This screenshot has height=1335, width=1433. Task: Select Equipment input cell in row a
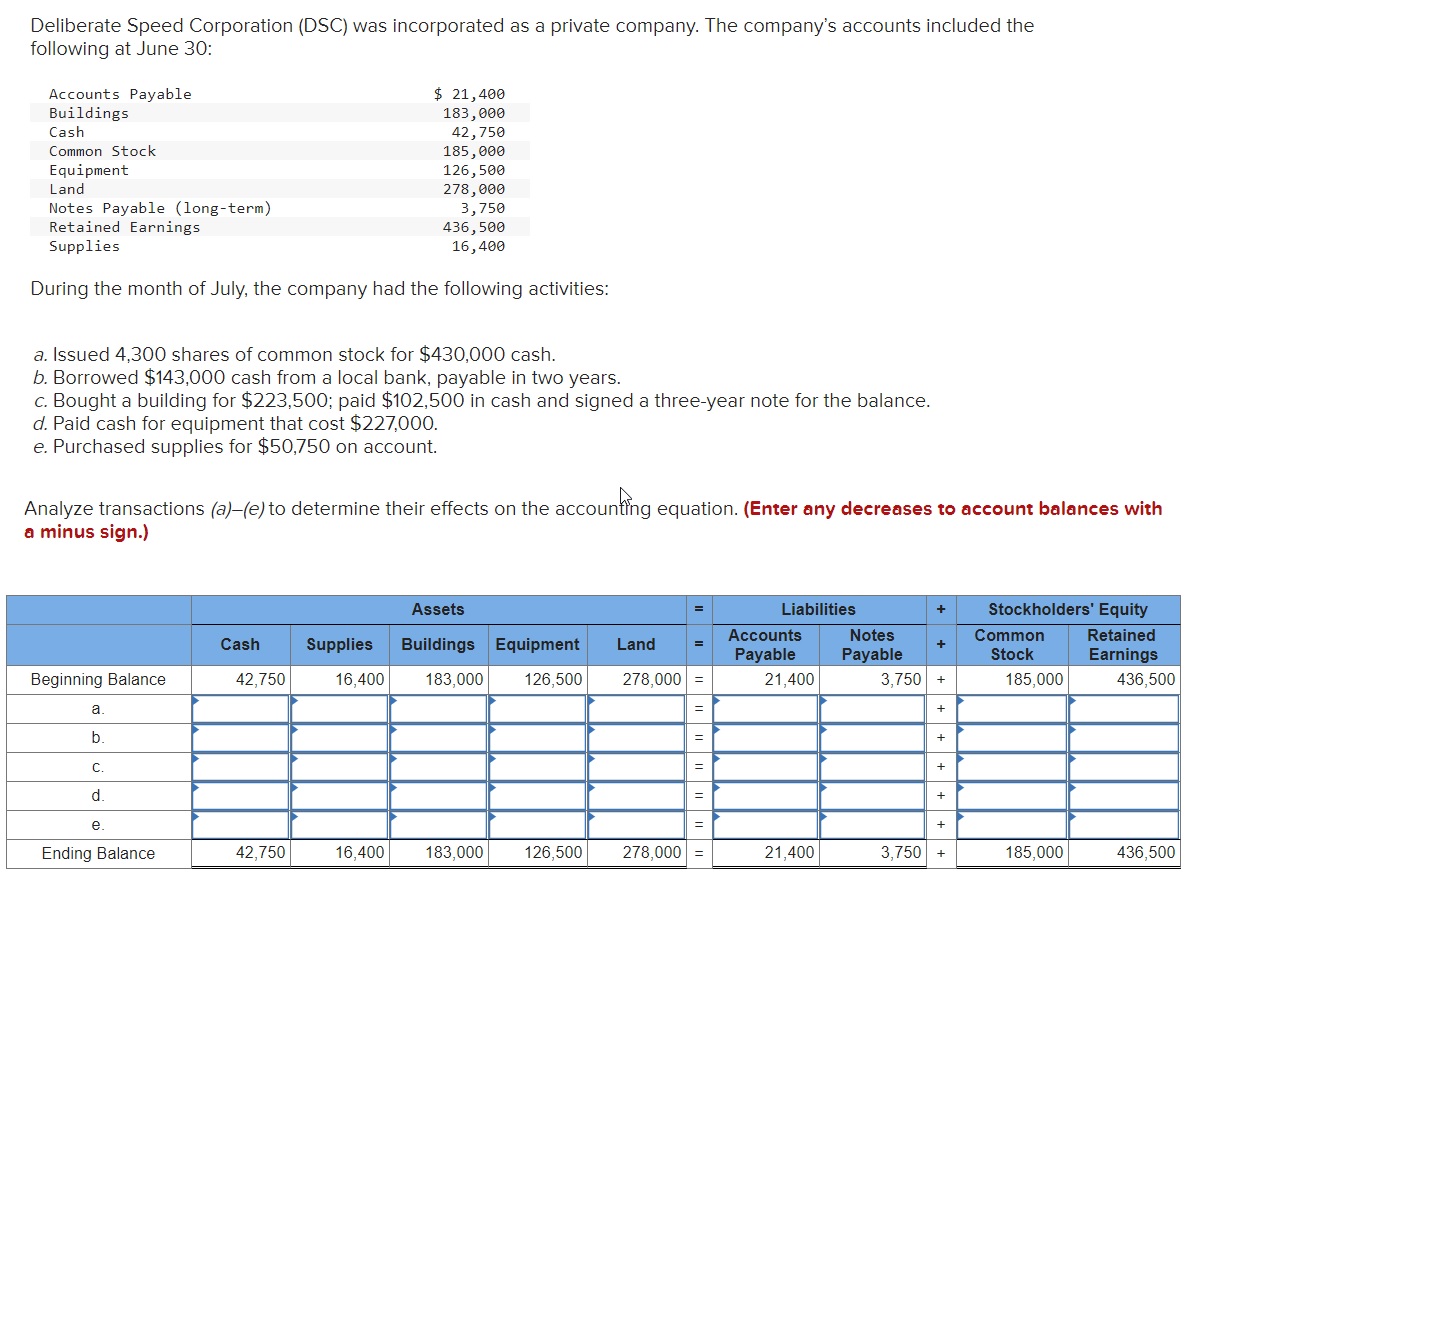click(537, 709)
